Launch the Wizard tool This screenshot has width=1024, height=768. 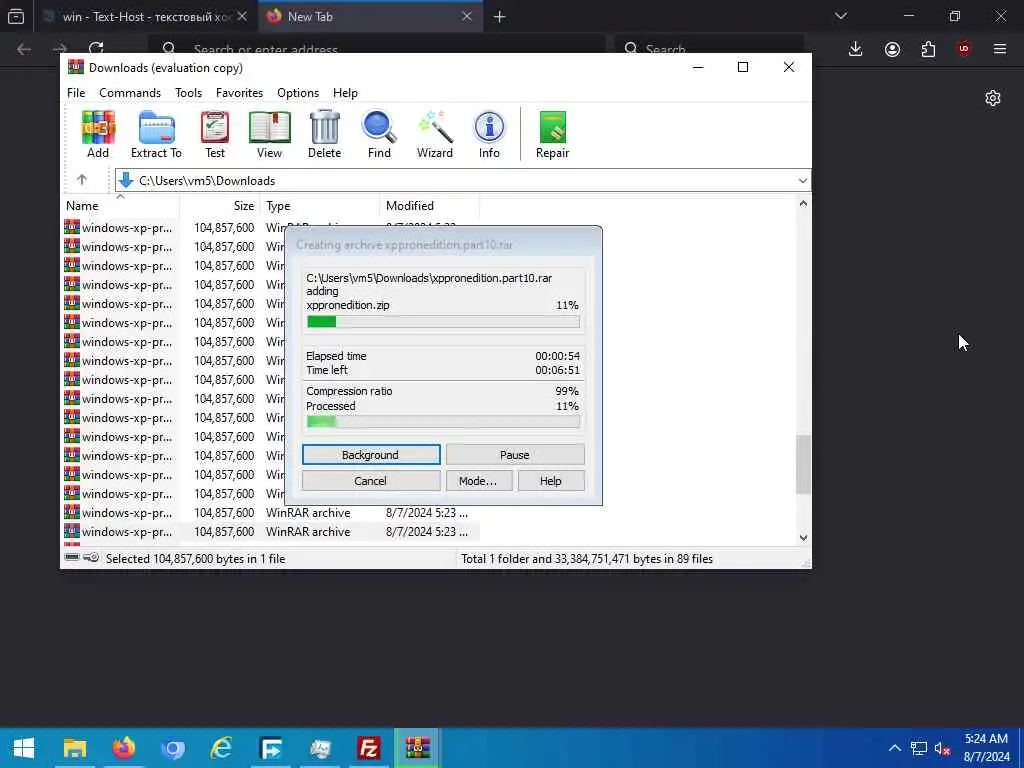pos(435,135)
